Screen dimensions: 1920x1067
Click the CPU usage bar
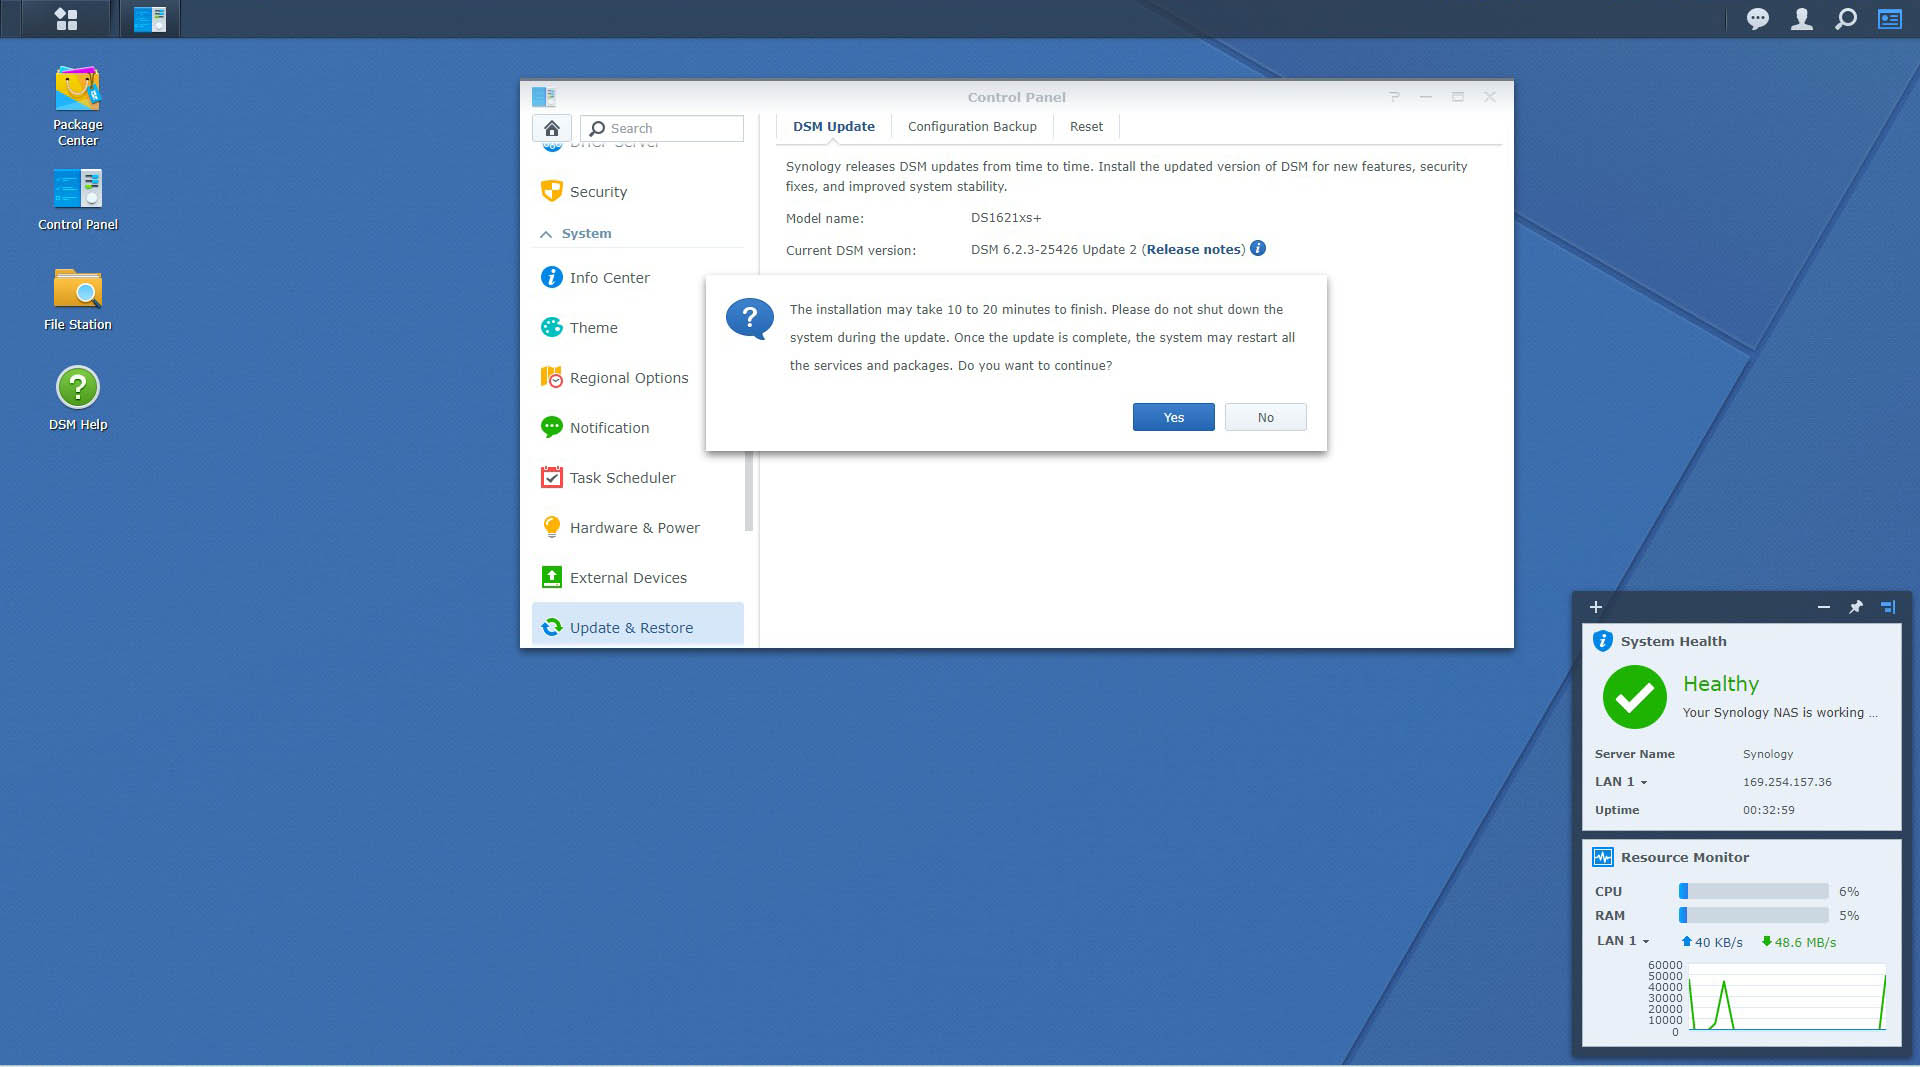[1753, 891]
